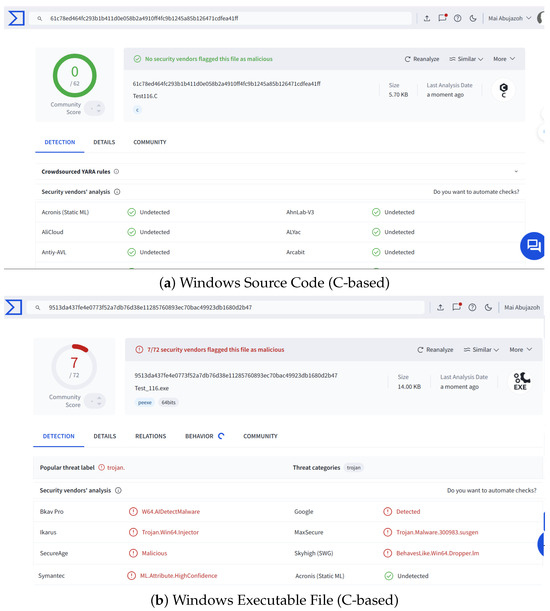Click the 0/62 detection score circle
The height and width of the screenshot is (611, 550).
(x=74, y=76)
